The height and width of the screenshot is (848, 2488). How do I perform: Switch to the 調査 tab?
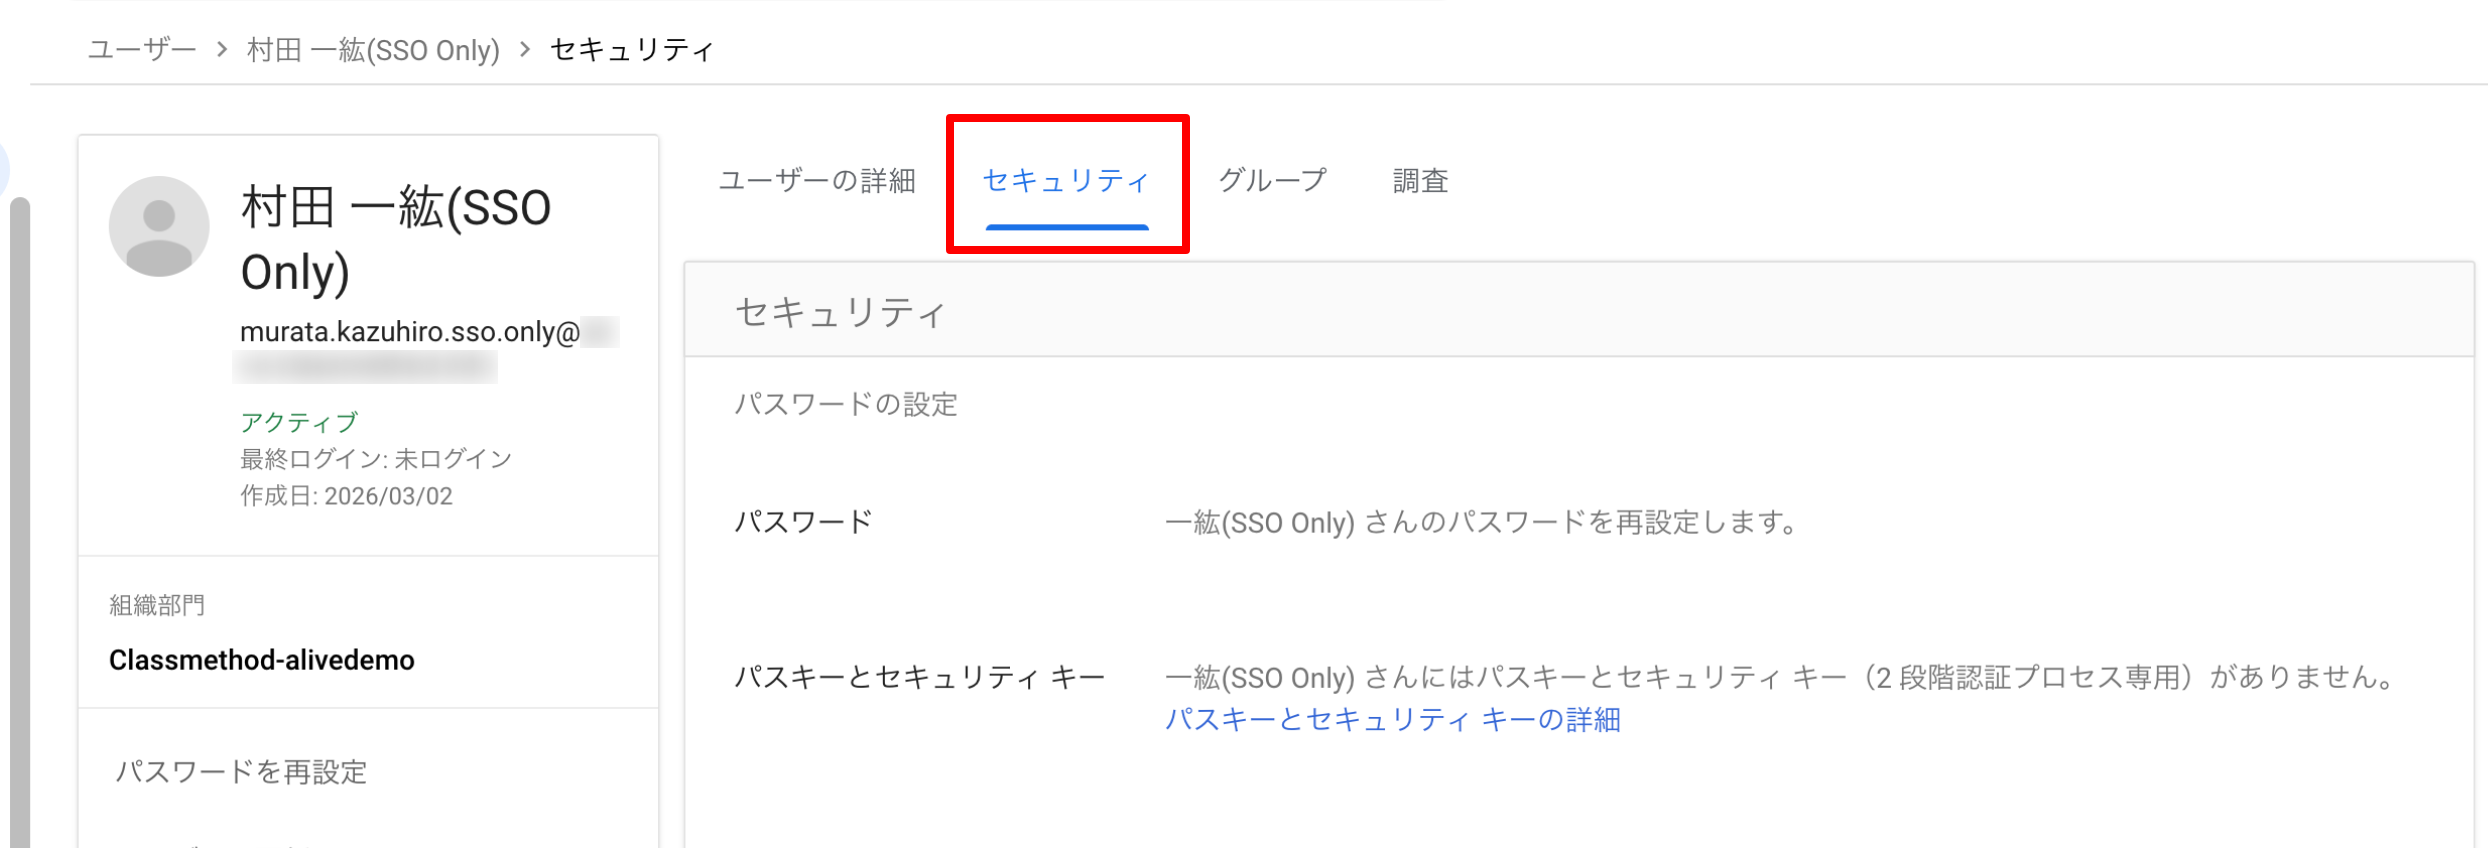pos(1420,181)
